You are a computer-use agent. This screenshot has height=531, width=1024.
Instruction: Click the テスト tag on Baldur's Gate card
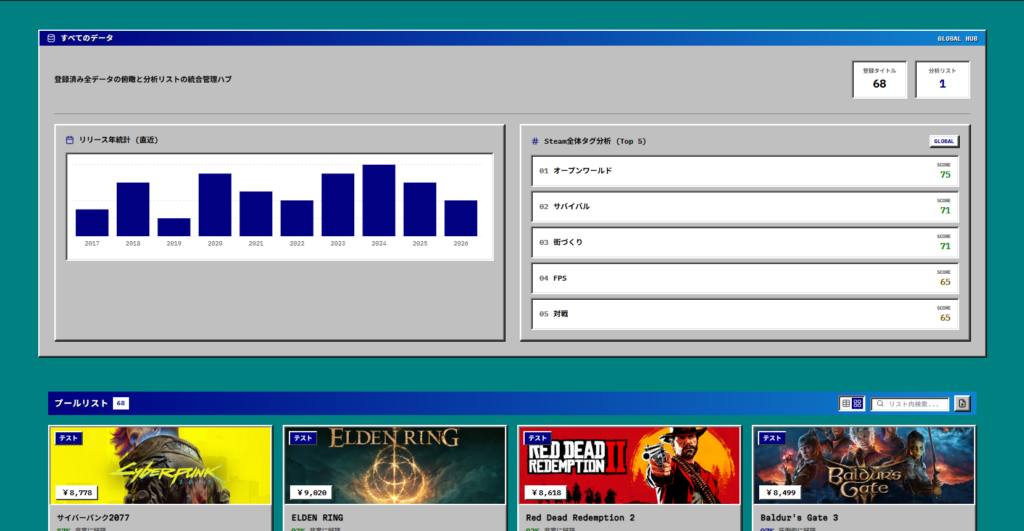772,438
